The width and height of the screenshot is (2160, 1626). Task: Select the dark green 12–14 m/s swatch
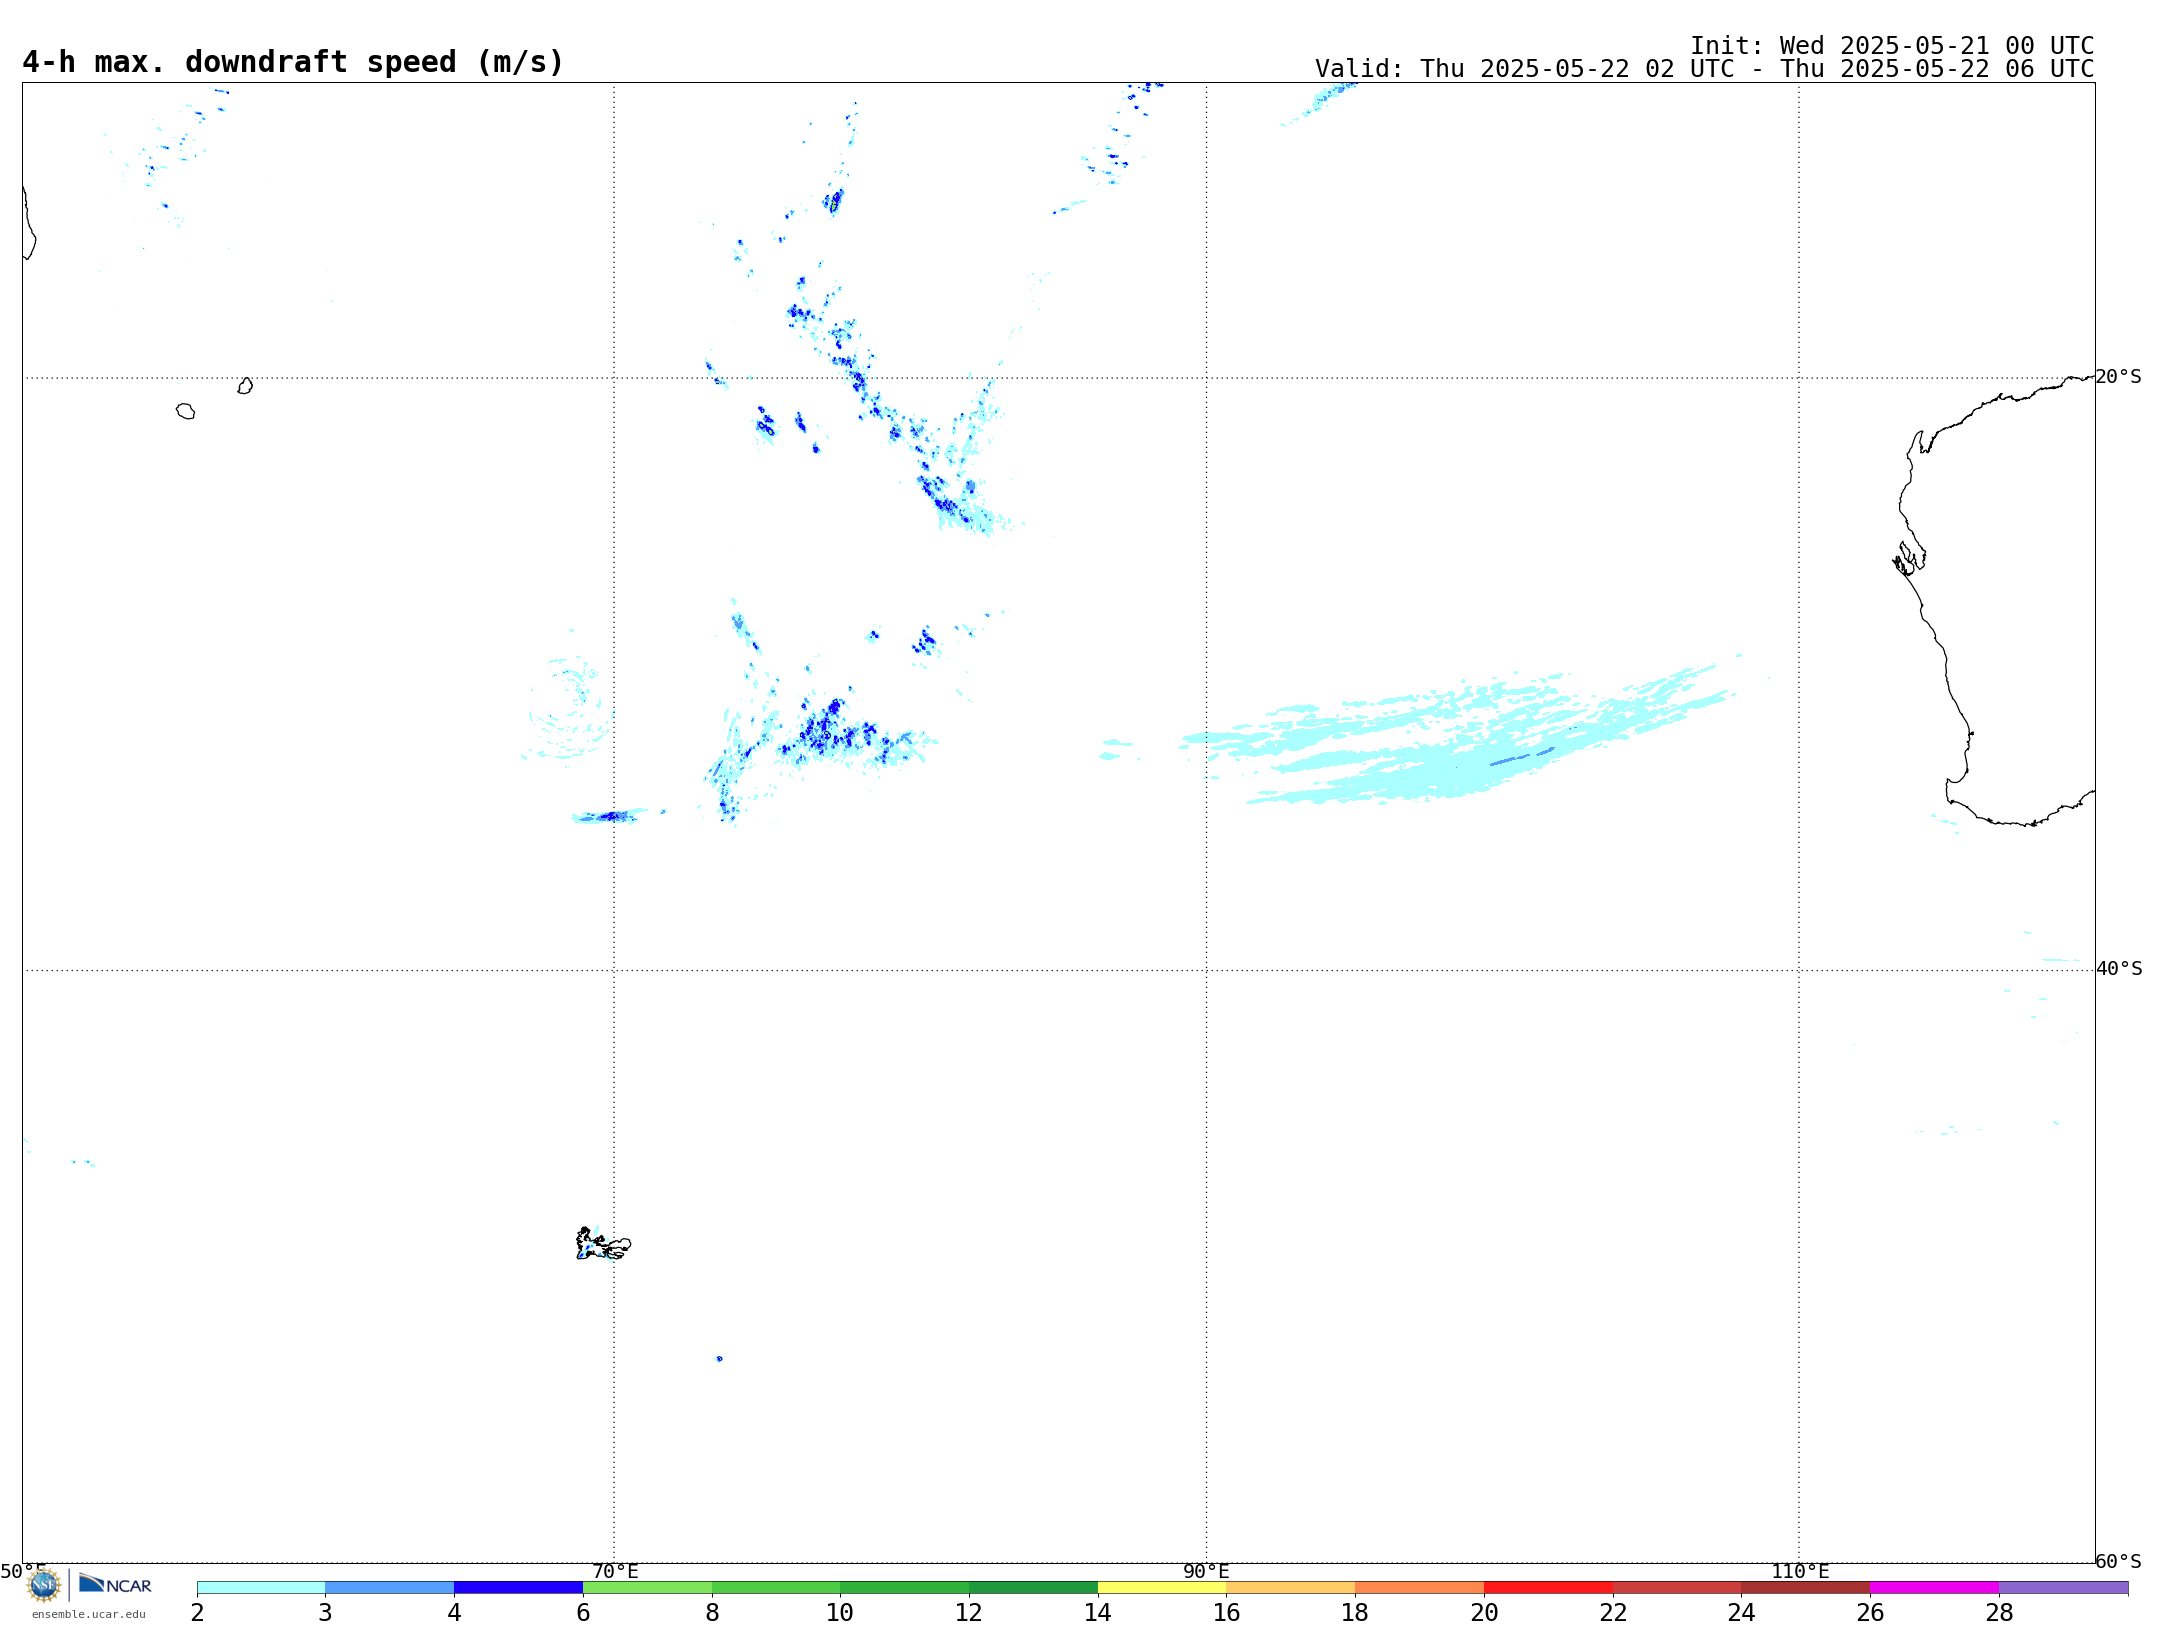point(1034,1587)
